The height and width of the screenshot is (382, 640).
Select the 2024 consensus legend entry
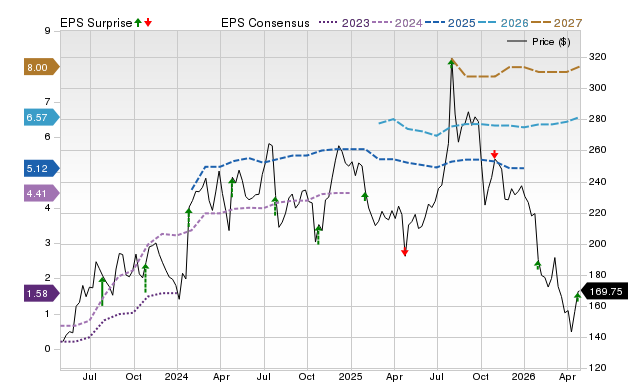point(397,23)
